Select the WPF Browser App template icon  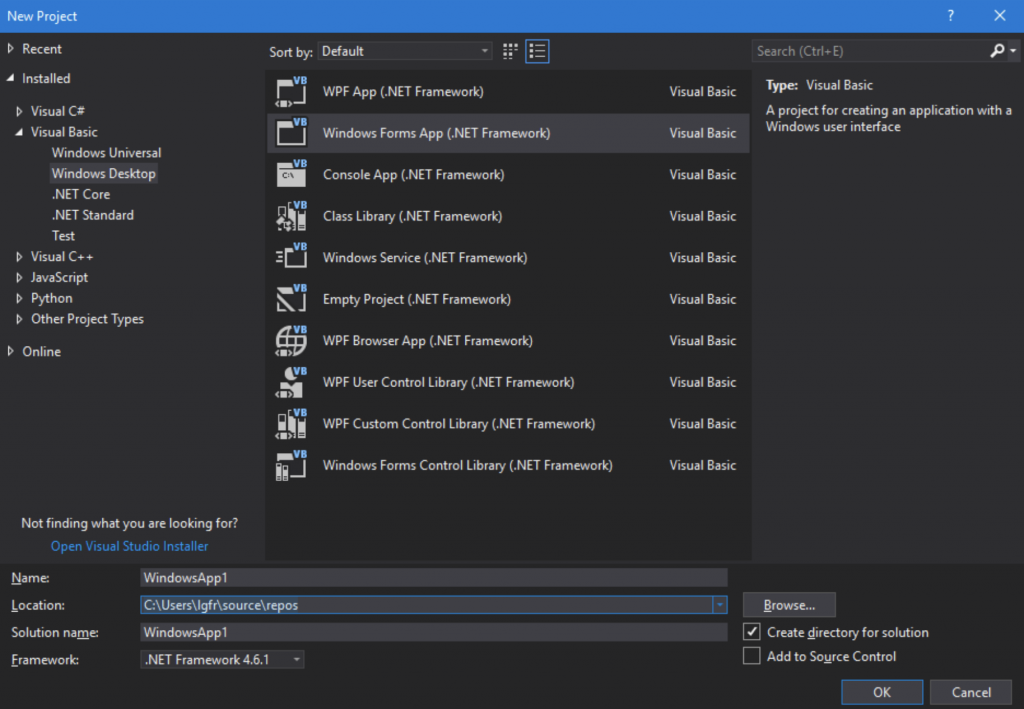click(290, 340)
